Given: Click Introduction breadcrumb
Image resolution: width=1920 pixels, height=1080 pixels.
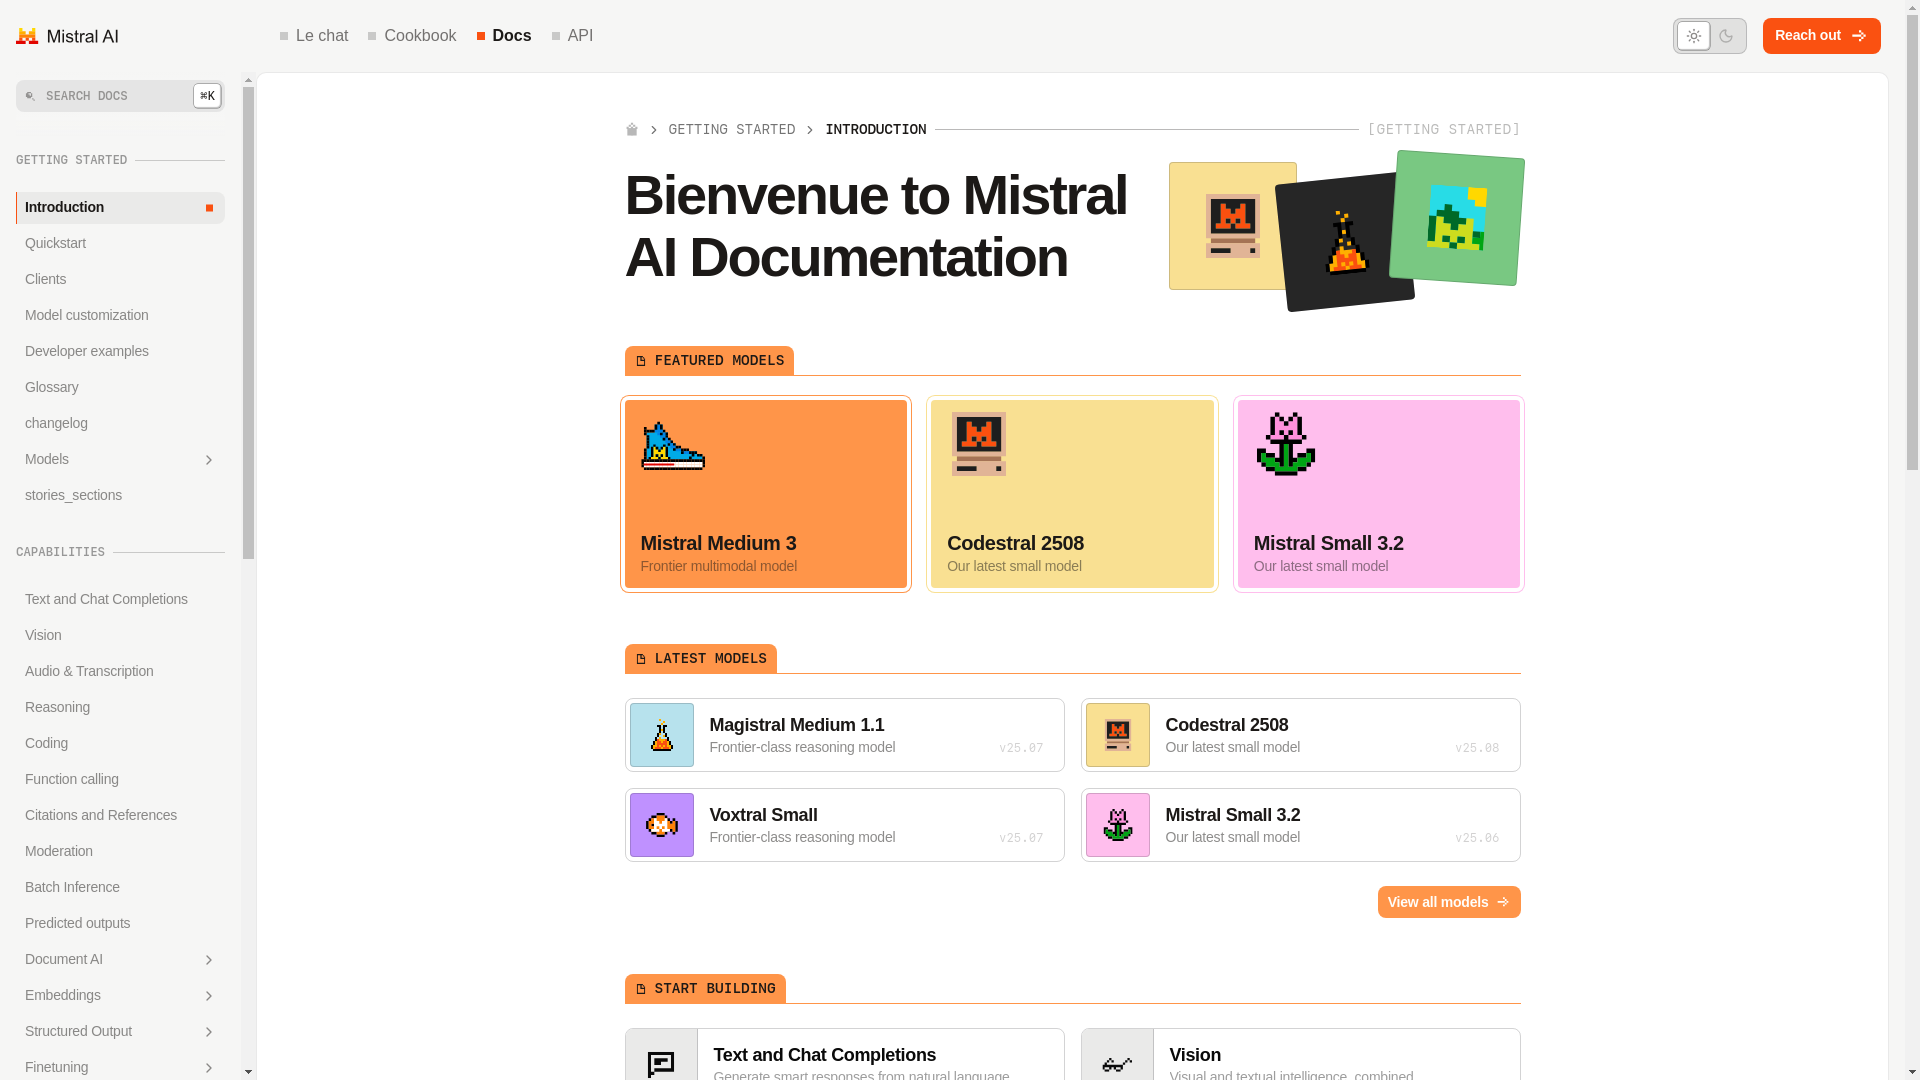Looking at the screenshot, I should tap(876, 130).
